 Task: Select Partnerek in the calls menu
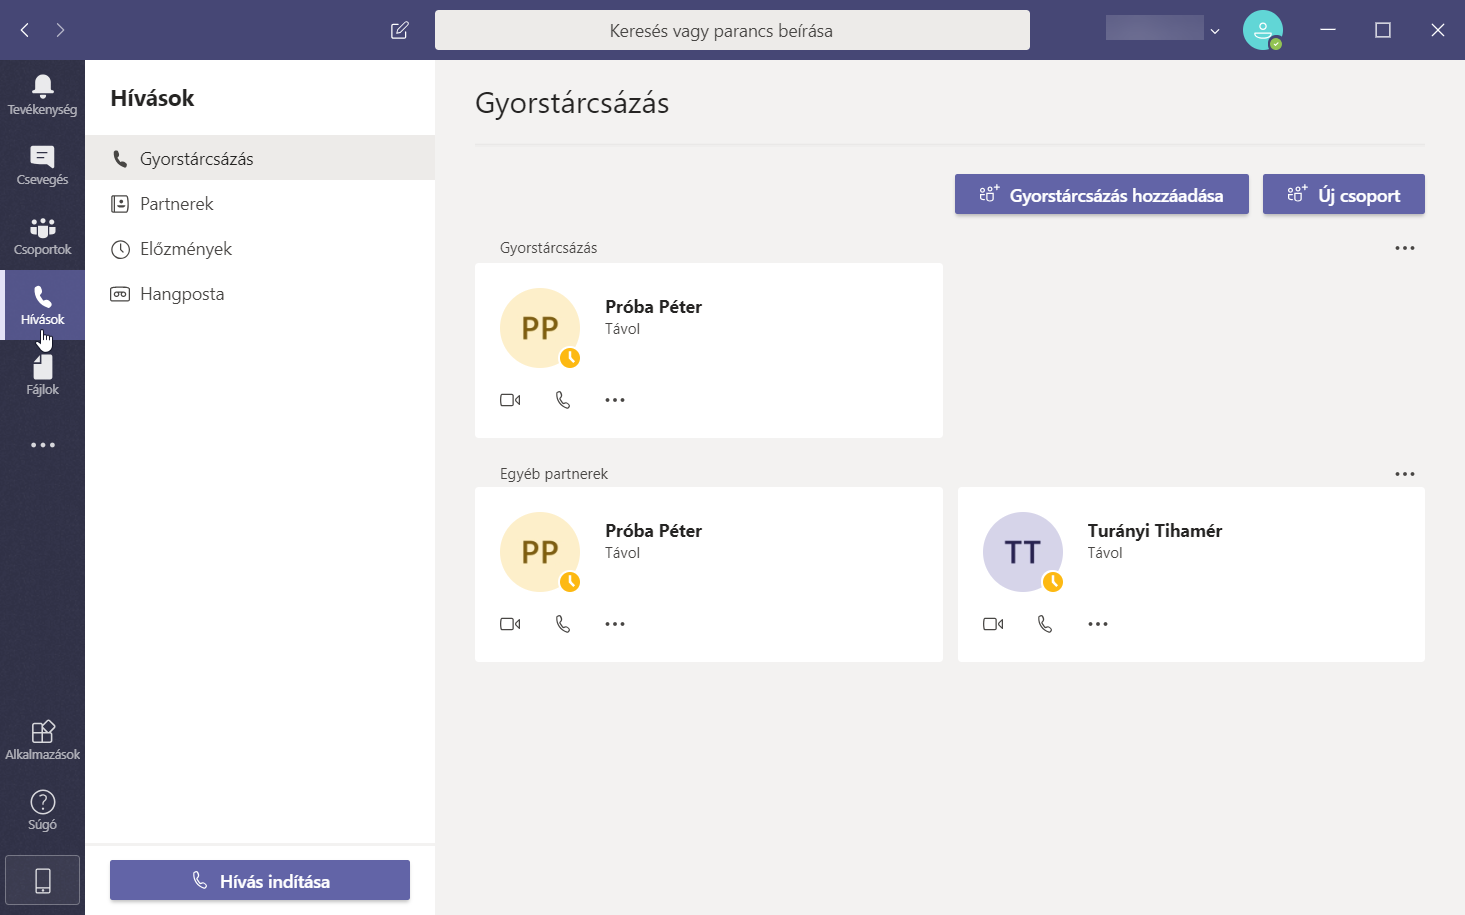point(177,204)
